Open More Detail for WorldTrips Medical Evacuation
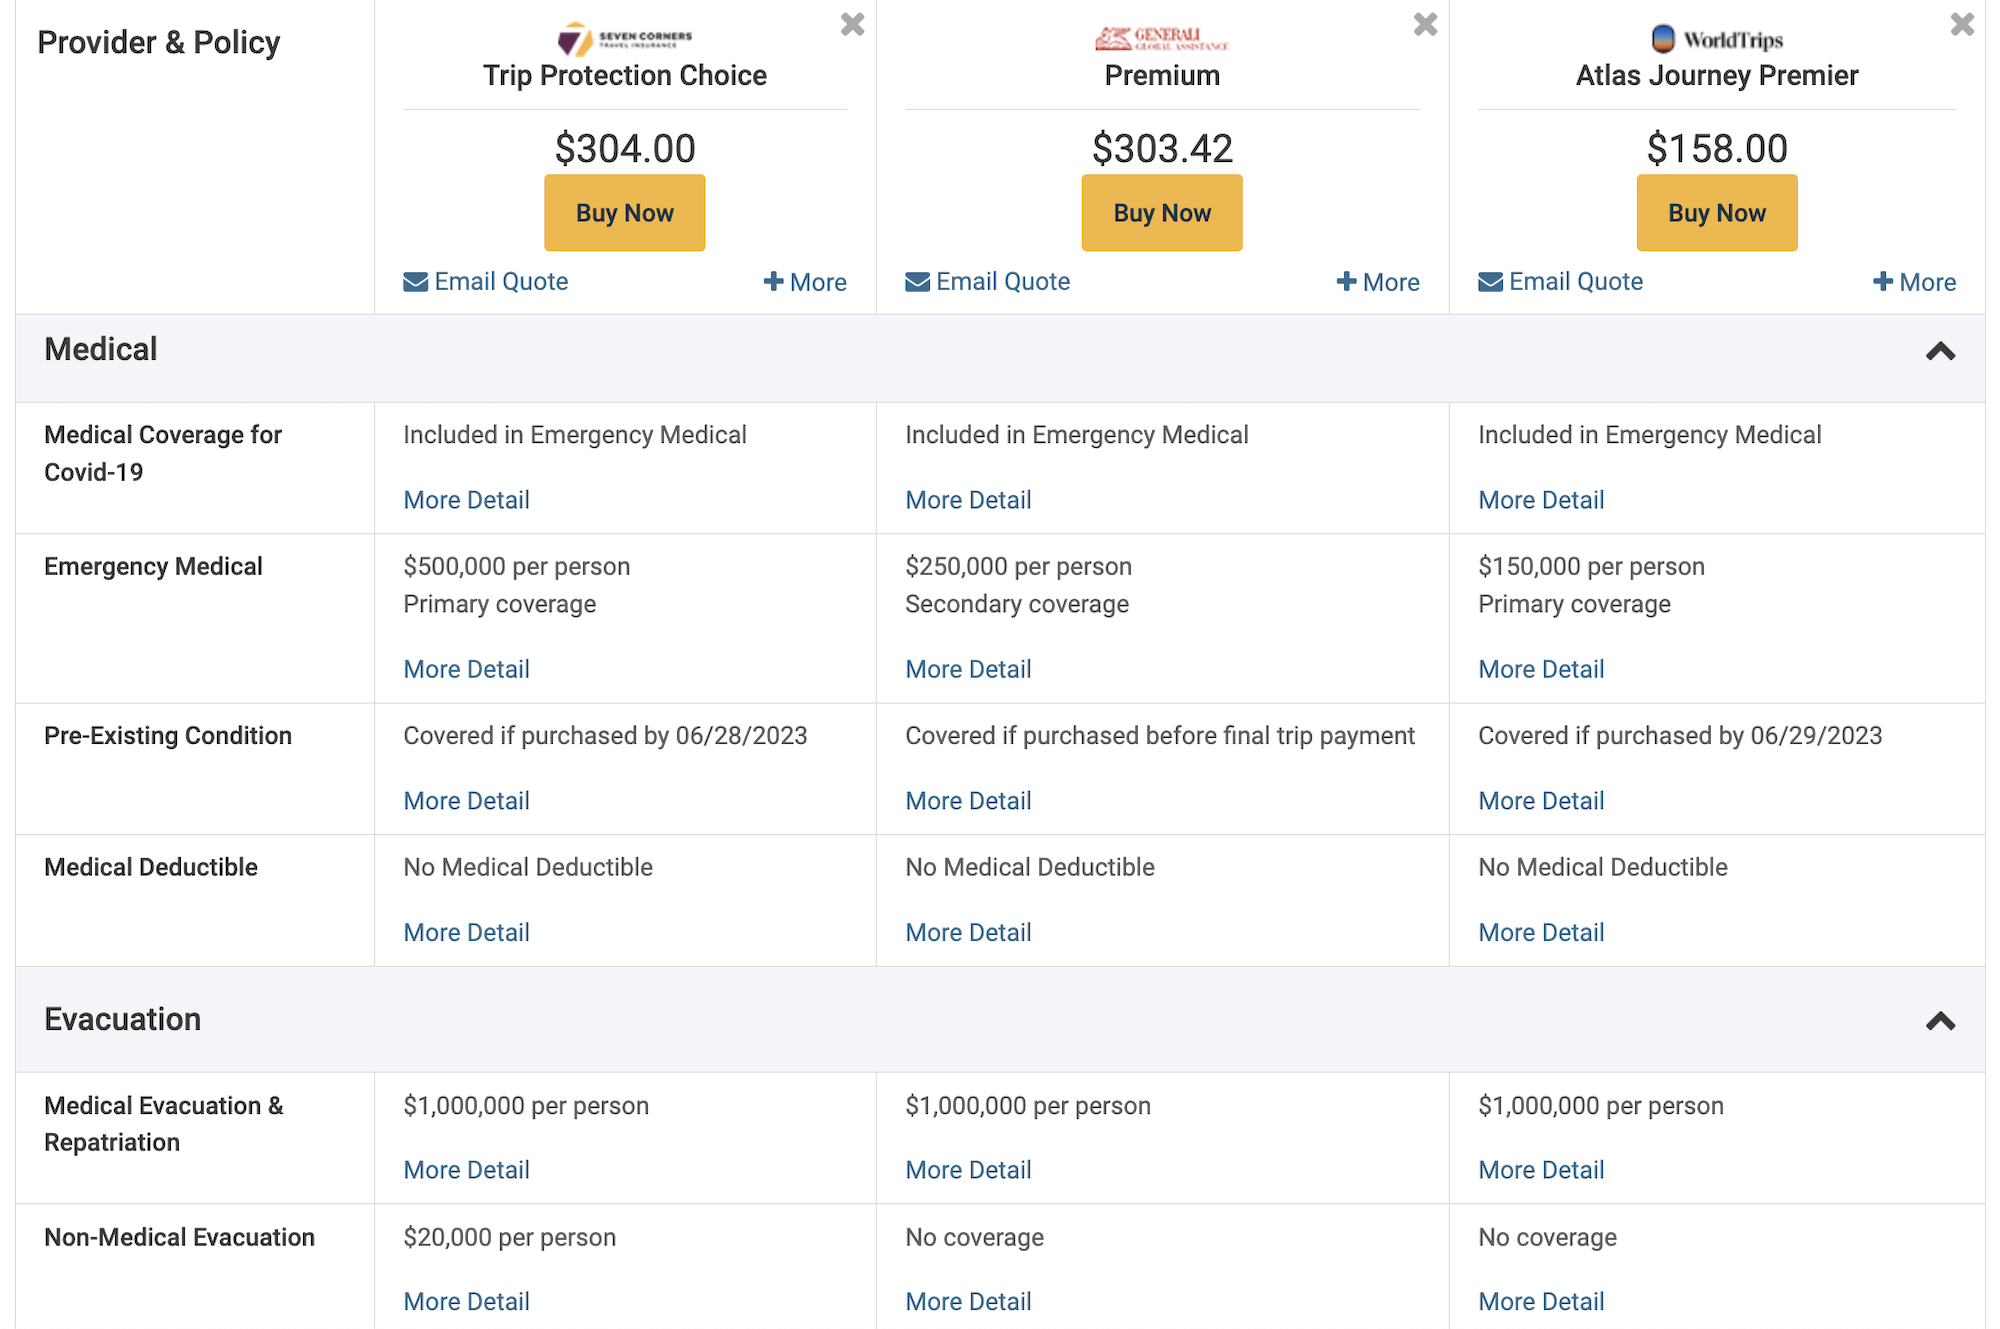Viewport: 2000px width, 1329px height. (1540, 1169)
